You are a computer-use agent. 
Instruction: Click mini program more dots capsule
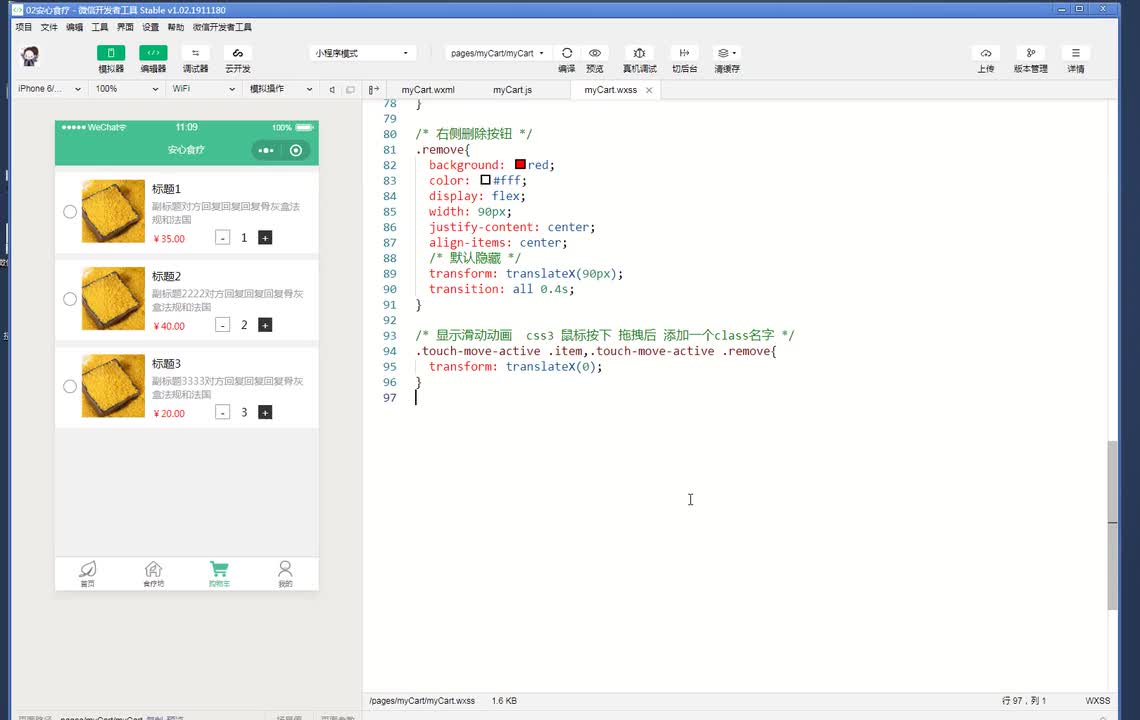[266, 151]
